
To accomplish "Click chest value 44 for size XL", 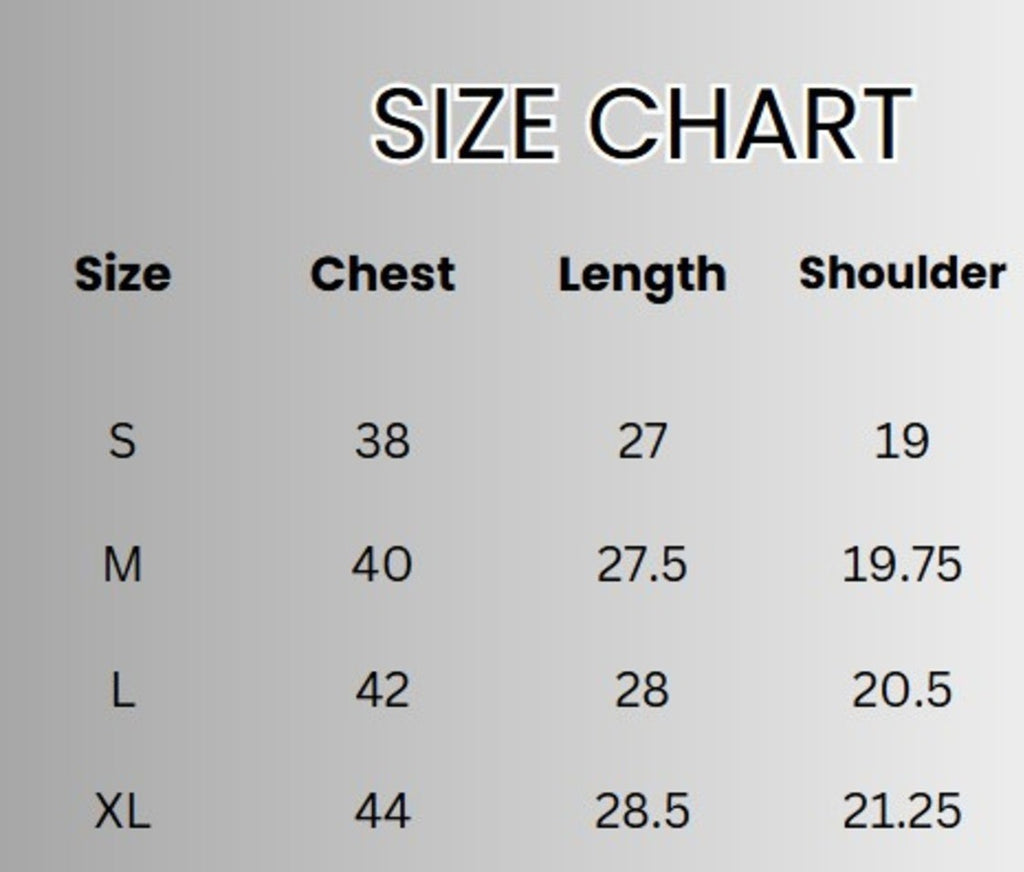I will pos(382,811).
